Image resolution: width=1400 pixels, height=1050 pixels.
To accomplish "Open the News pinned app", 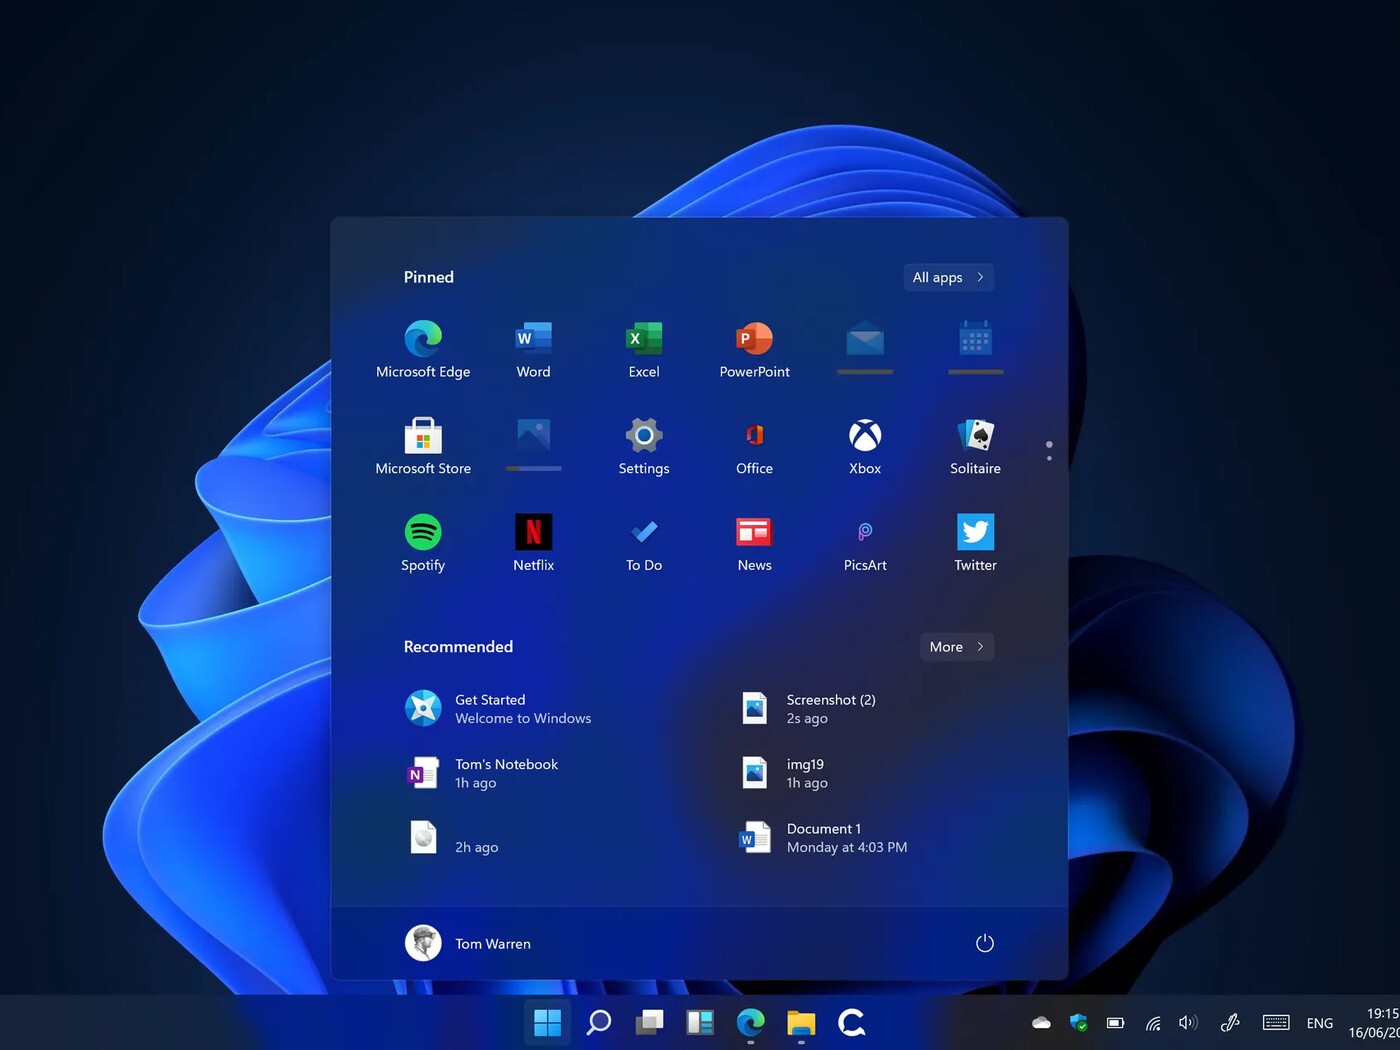I will 754,543.
